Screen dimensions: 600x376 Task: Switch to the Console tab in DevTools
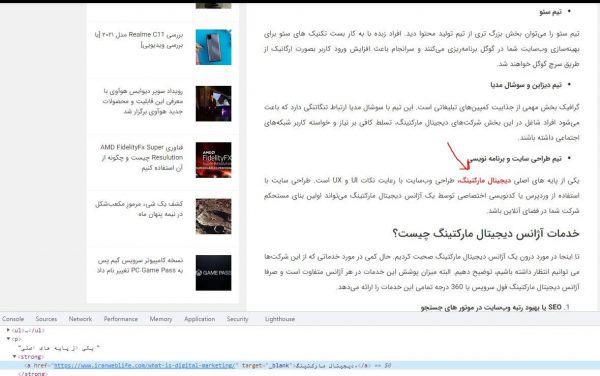[x=13, y=319]
